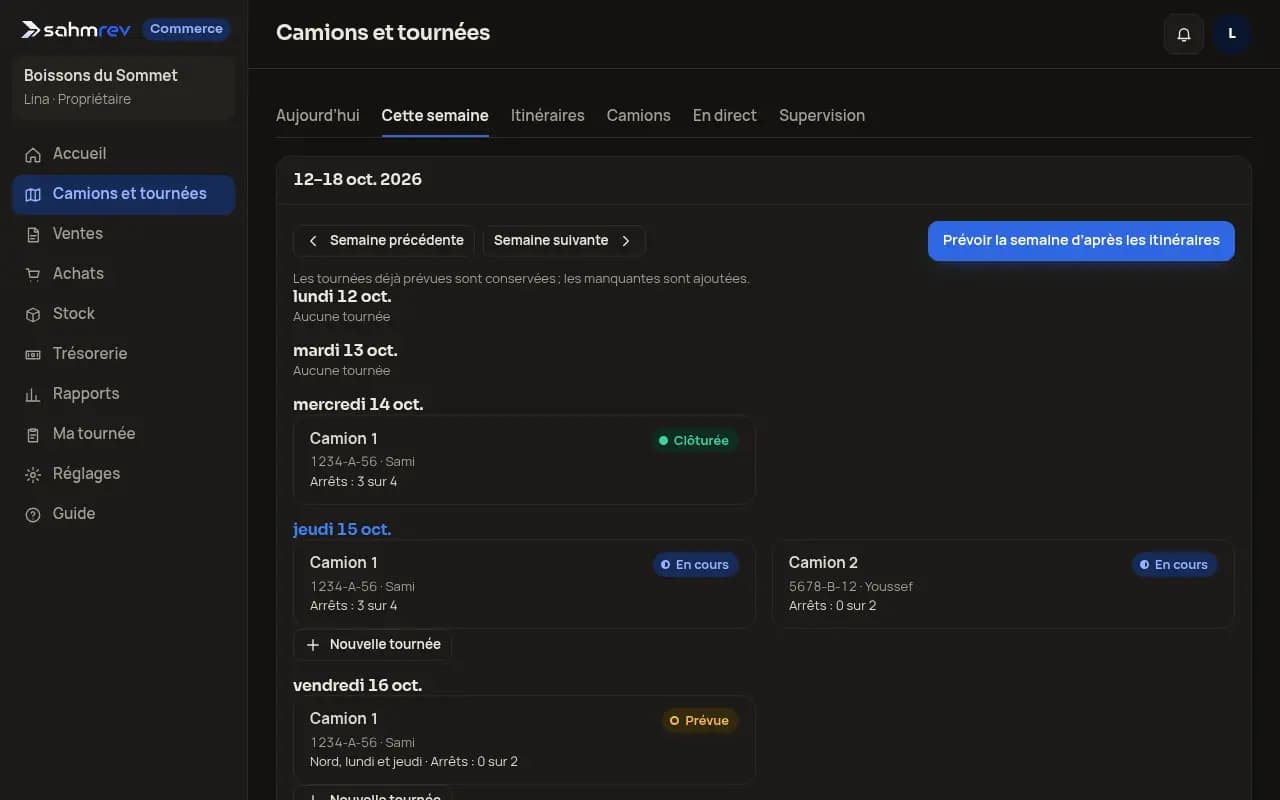The width and height of the screenshot is (1280, 800).
Task: Open Trésorerie in the sidebar
Action: point(123,354)
